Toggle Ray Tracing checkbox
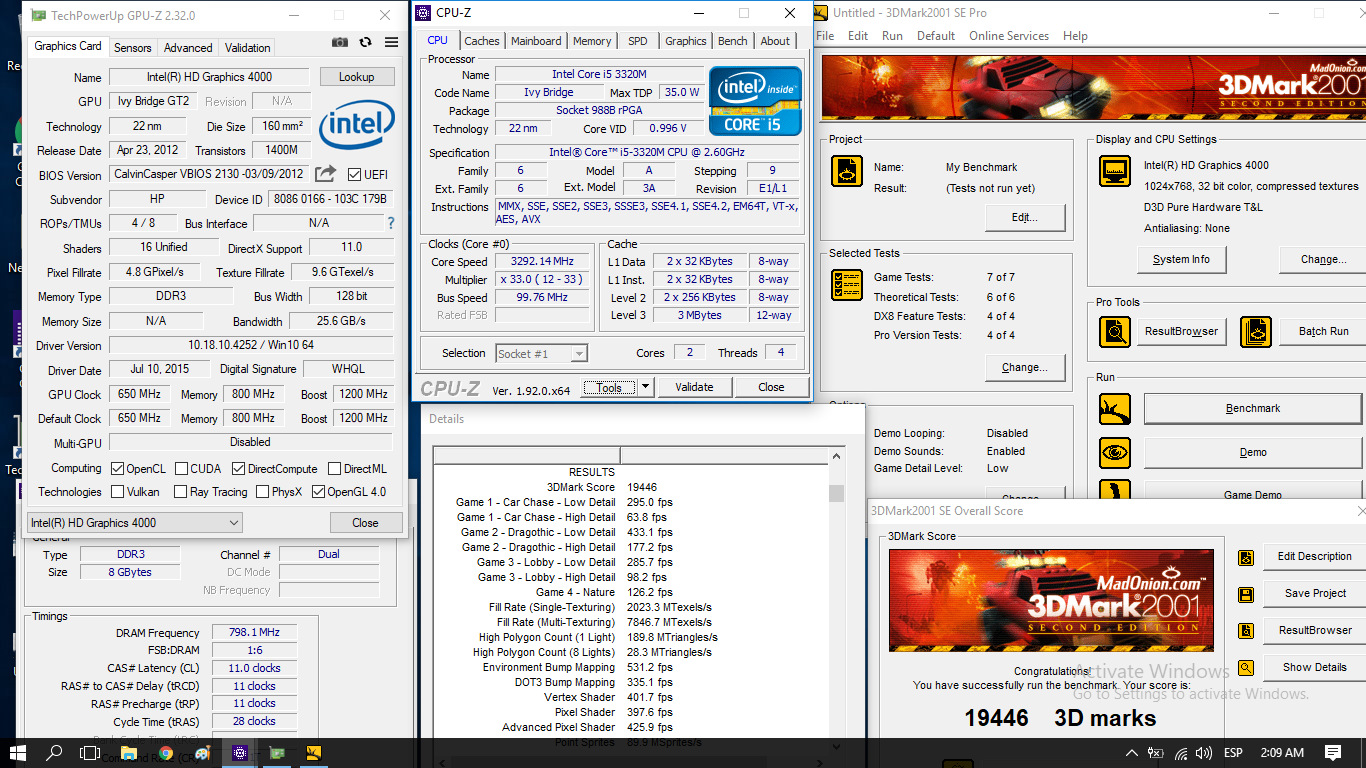1366x768 pixels. click(x=180, y=491)
